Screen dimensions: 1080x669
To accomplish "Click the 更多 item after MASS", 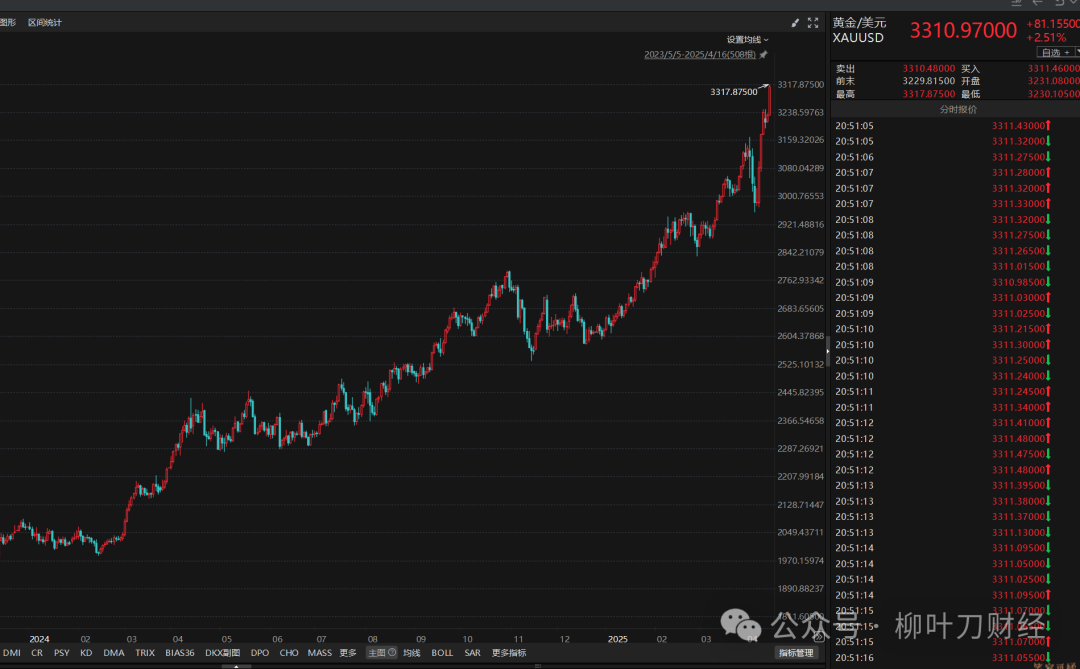I will (x=348, y=653).
